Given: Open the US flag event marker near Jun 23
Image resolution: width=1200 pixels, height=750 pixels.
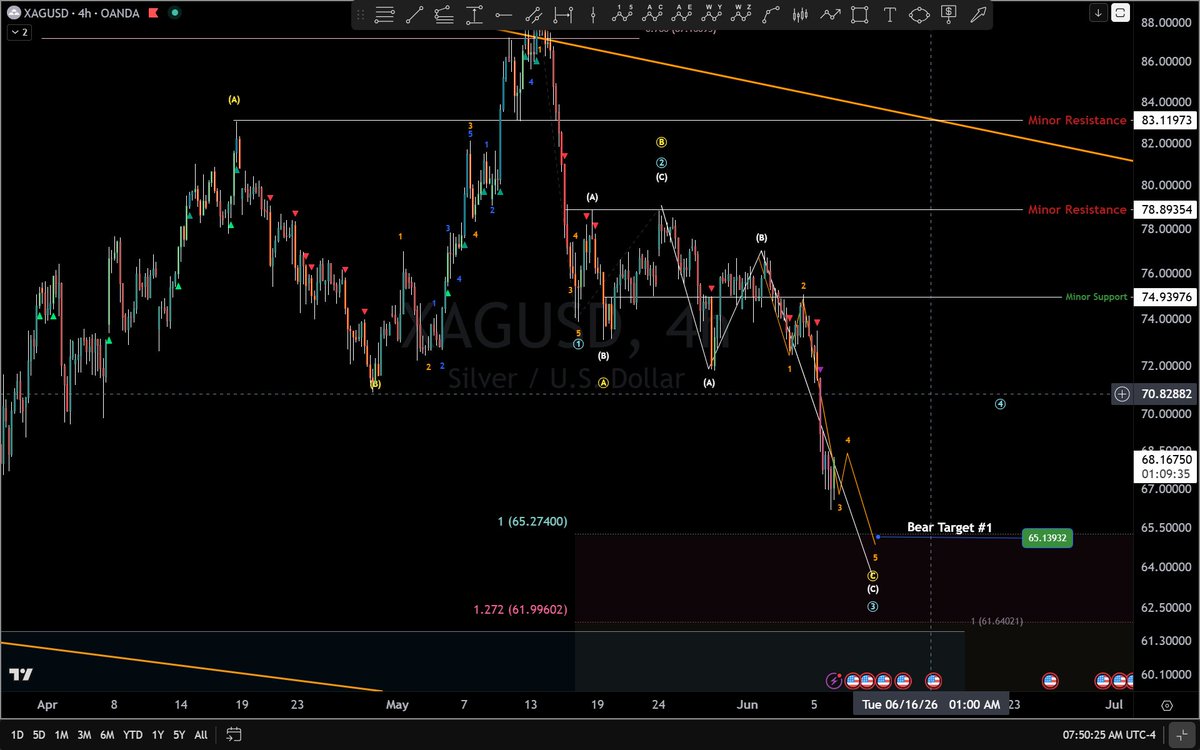Looking at the screenshot, I should tap(1049, 681).
